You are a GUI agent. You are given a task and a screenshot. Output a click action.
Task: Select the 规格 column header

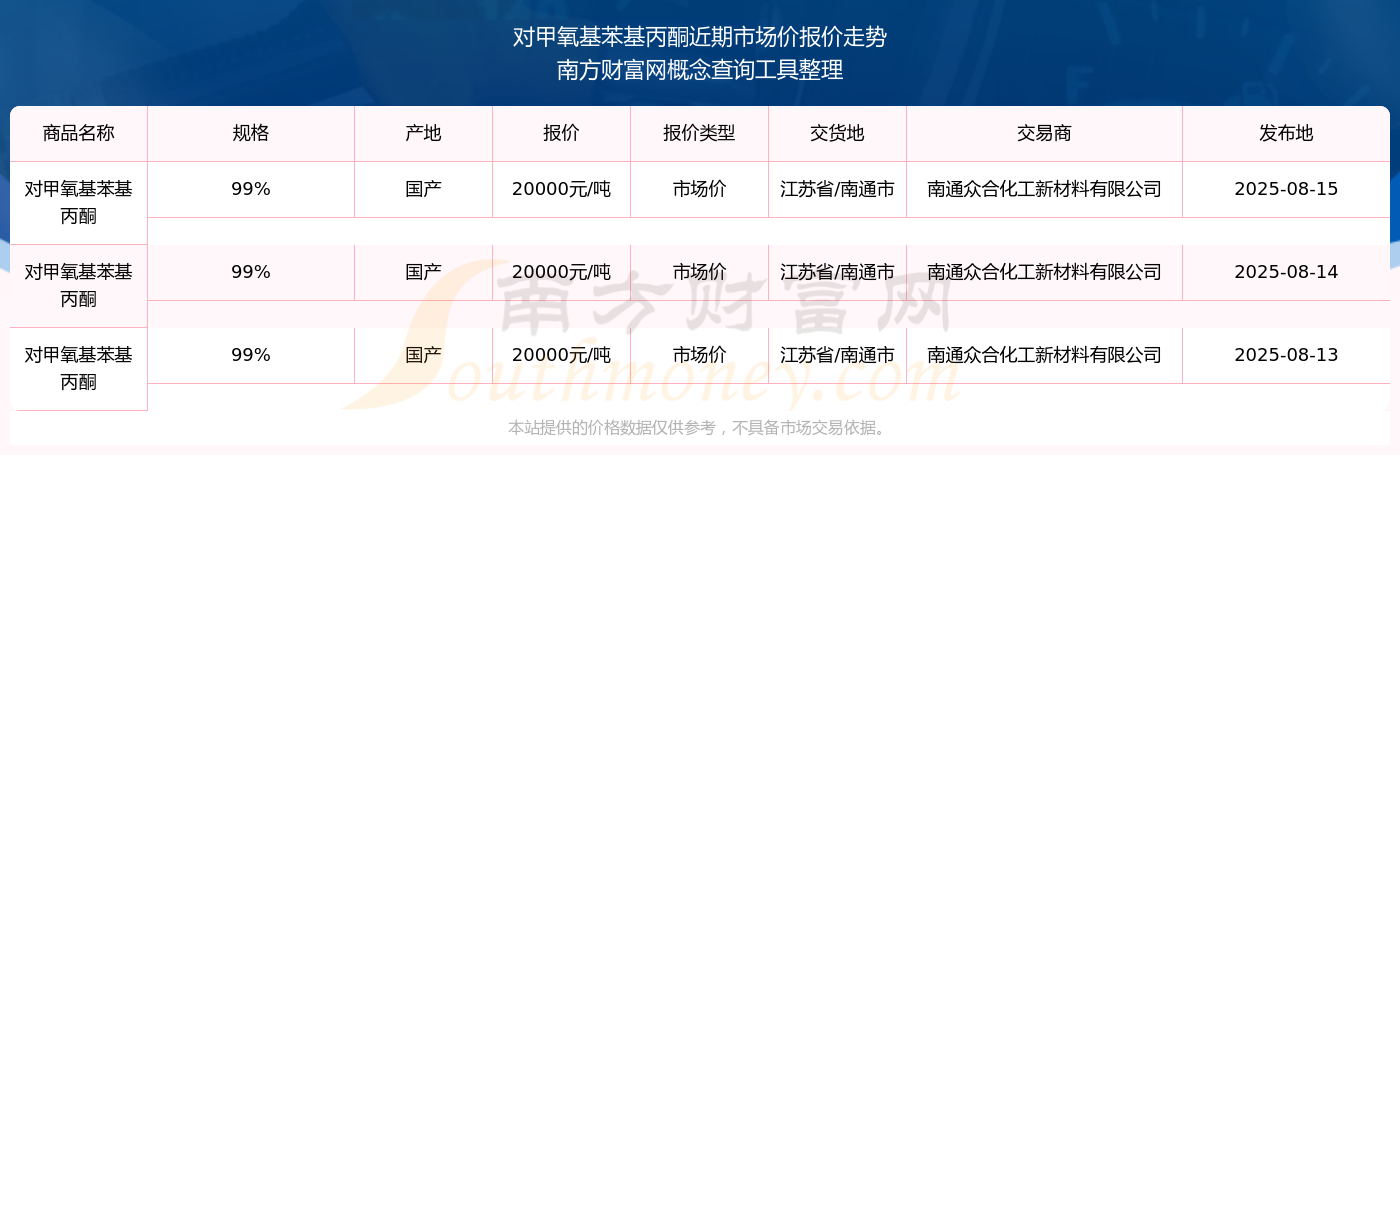[251, 133]
